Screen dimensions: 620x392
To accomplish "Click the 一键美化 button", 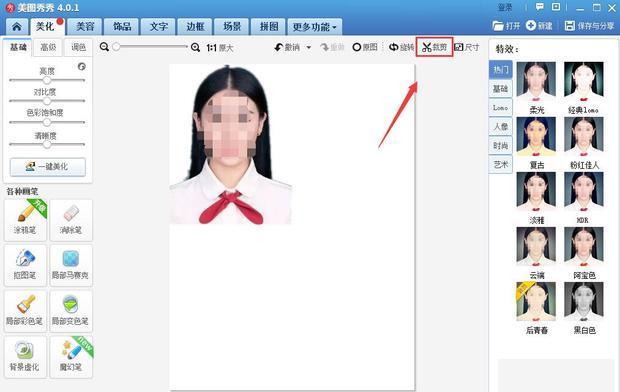I will 47,167.
